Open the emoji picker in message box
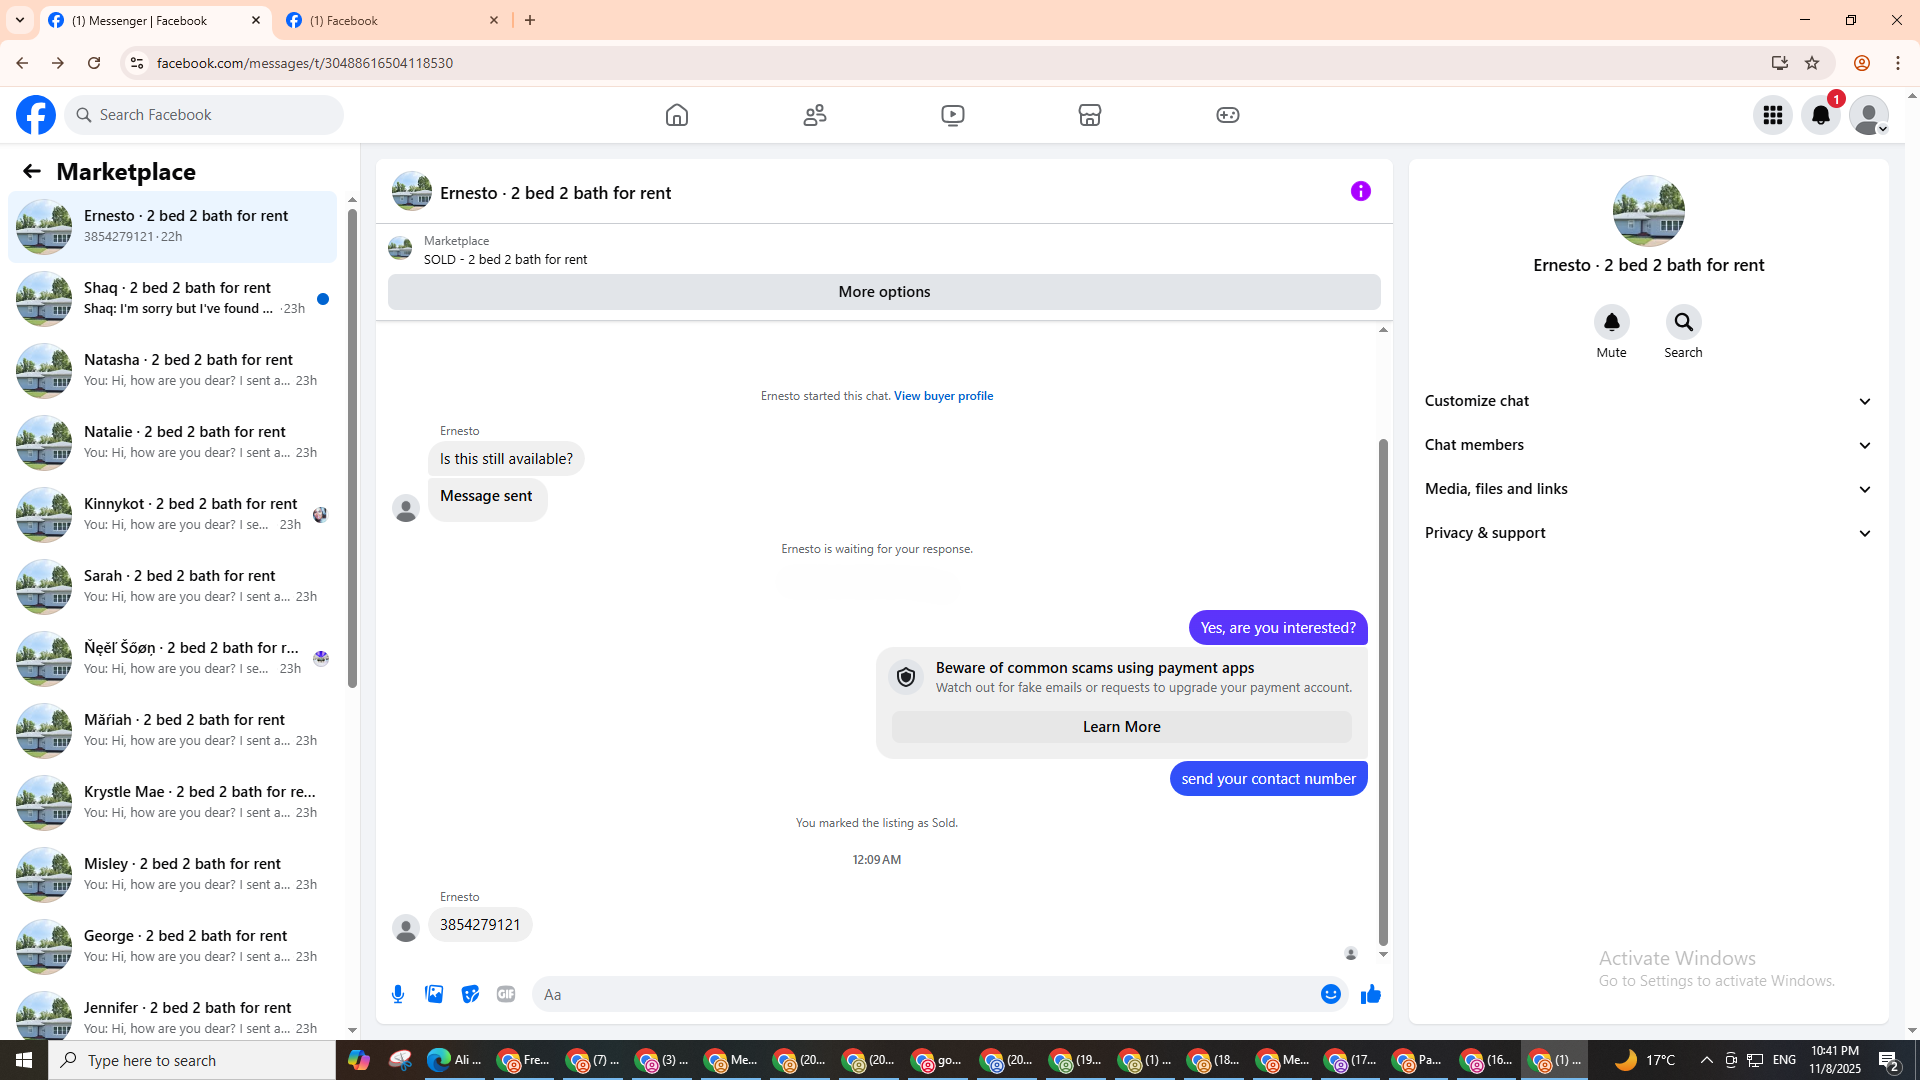The width and height of the screenshot is (1920, 1080). click(x=1330, y=994)
